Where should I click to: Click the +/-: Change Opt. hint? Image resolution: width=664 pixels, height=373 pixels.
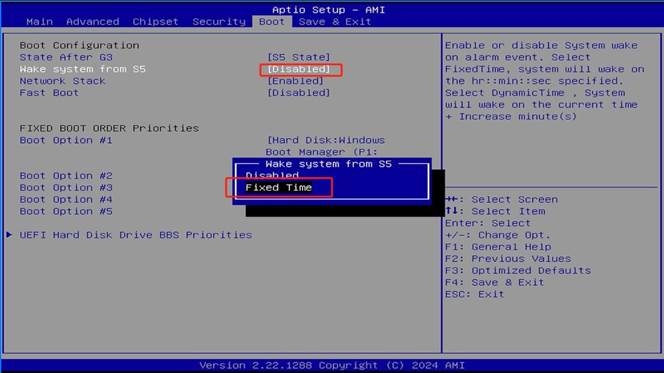498,235
